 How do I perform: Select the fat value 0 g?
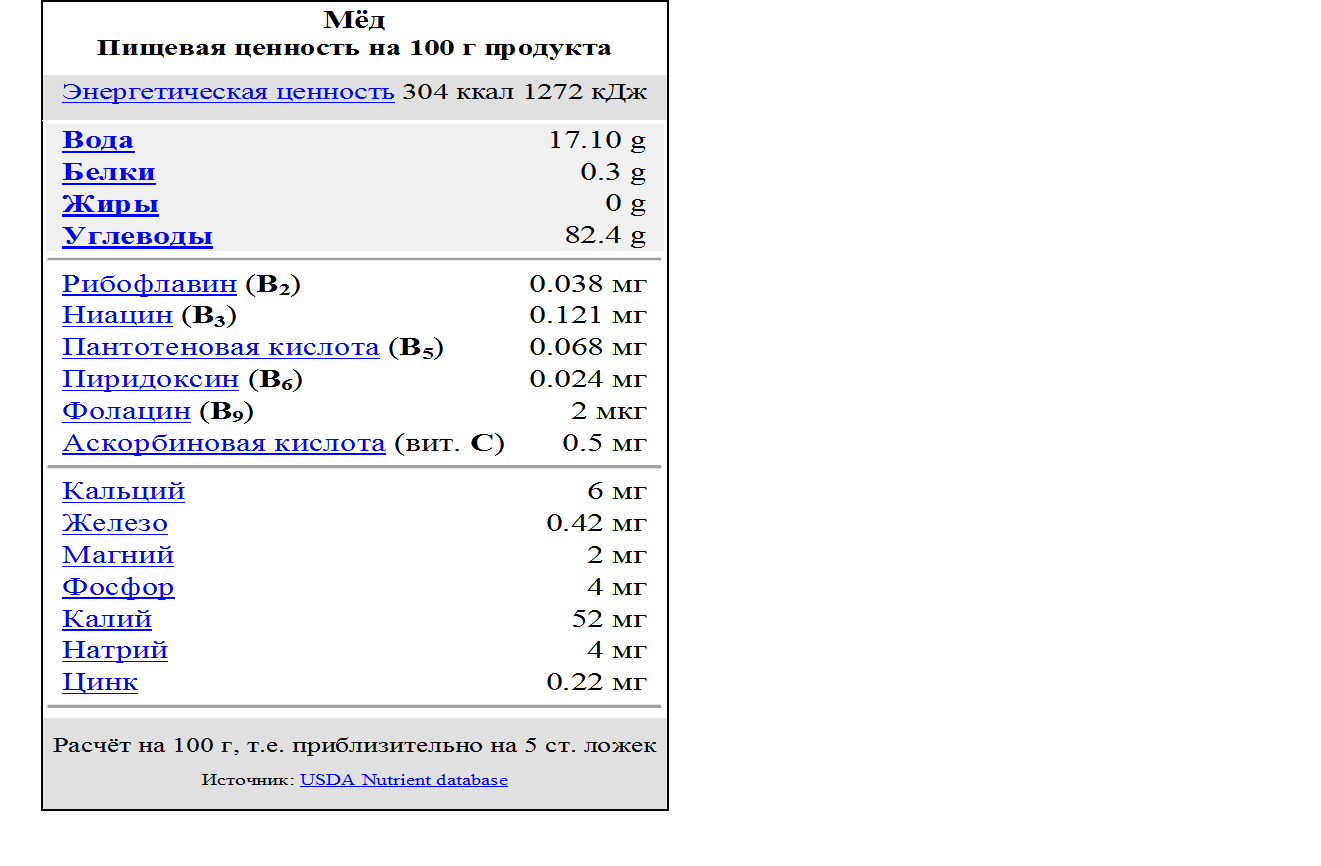(x=626, y=204)
